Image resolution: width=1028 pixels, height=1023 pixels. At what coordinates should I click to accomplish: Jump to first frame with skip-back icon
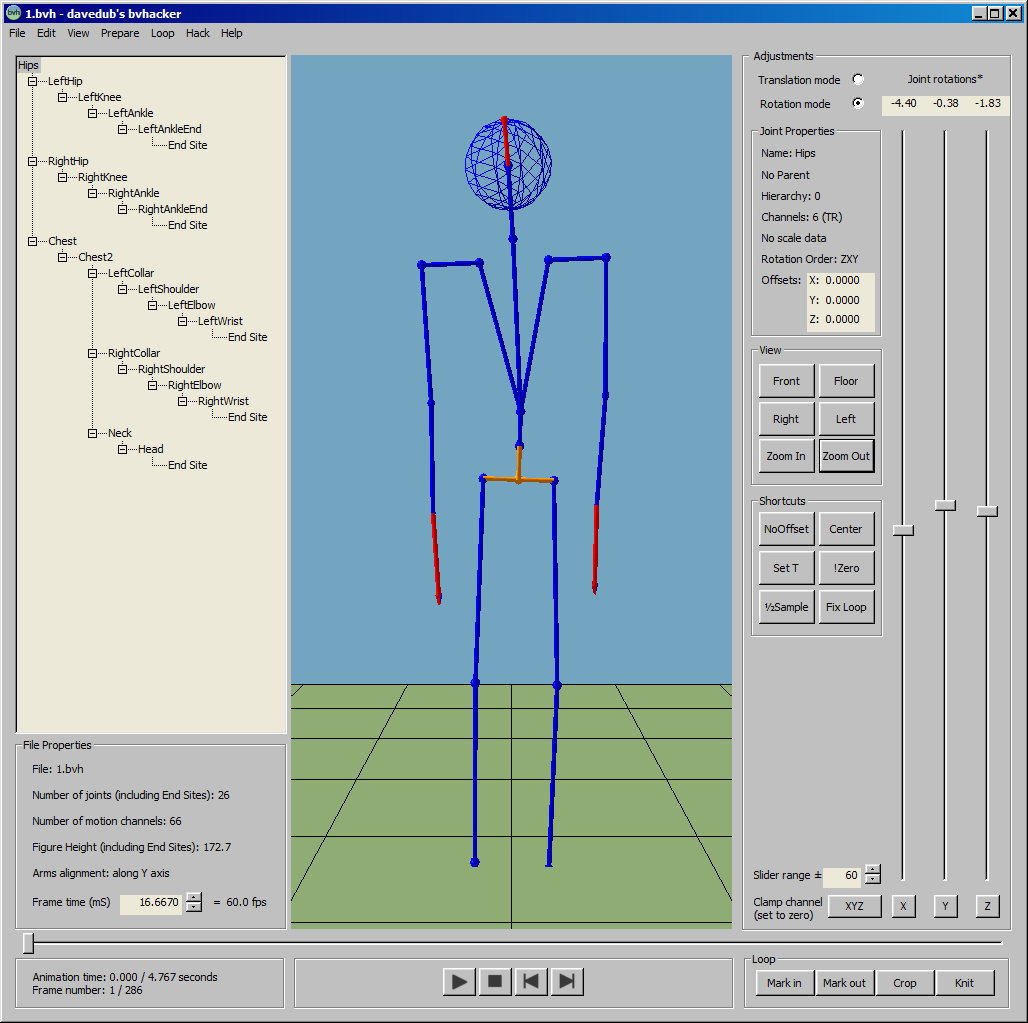point(530,981)
